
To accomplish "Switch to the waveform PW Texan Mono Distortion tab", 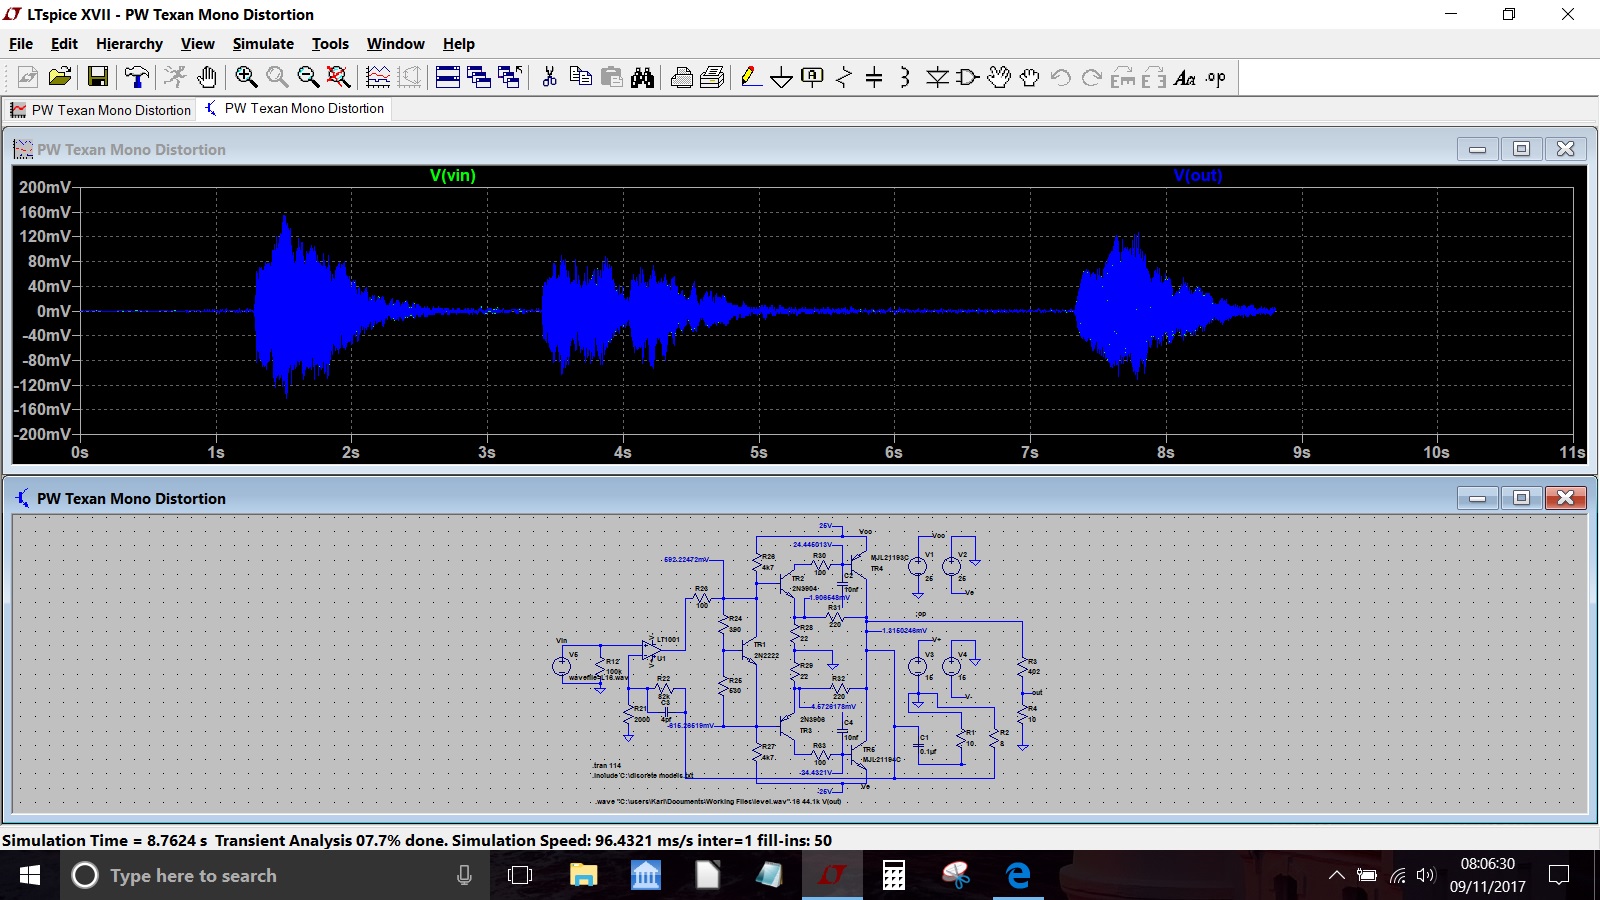I will click(x=100, y=110).
